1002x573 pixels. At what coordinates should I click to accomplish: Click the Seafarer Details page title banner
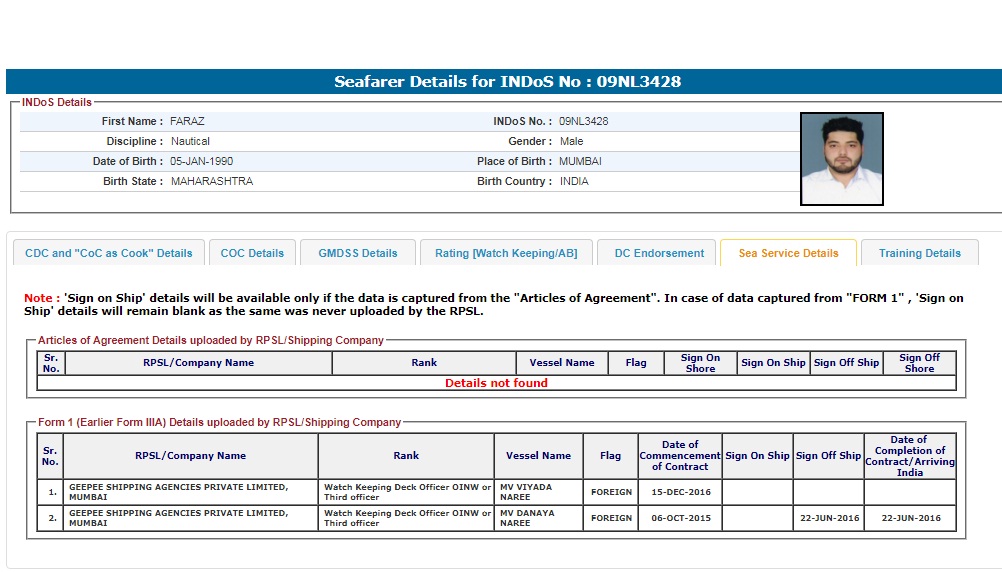[x=507, y=82]
